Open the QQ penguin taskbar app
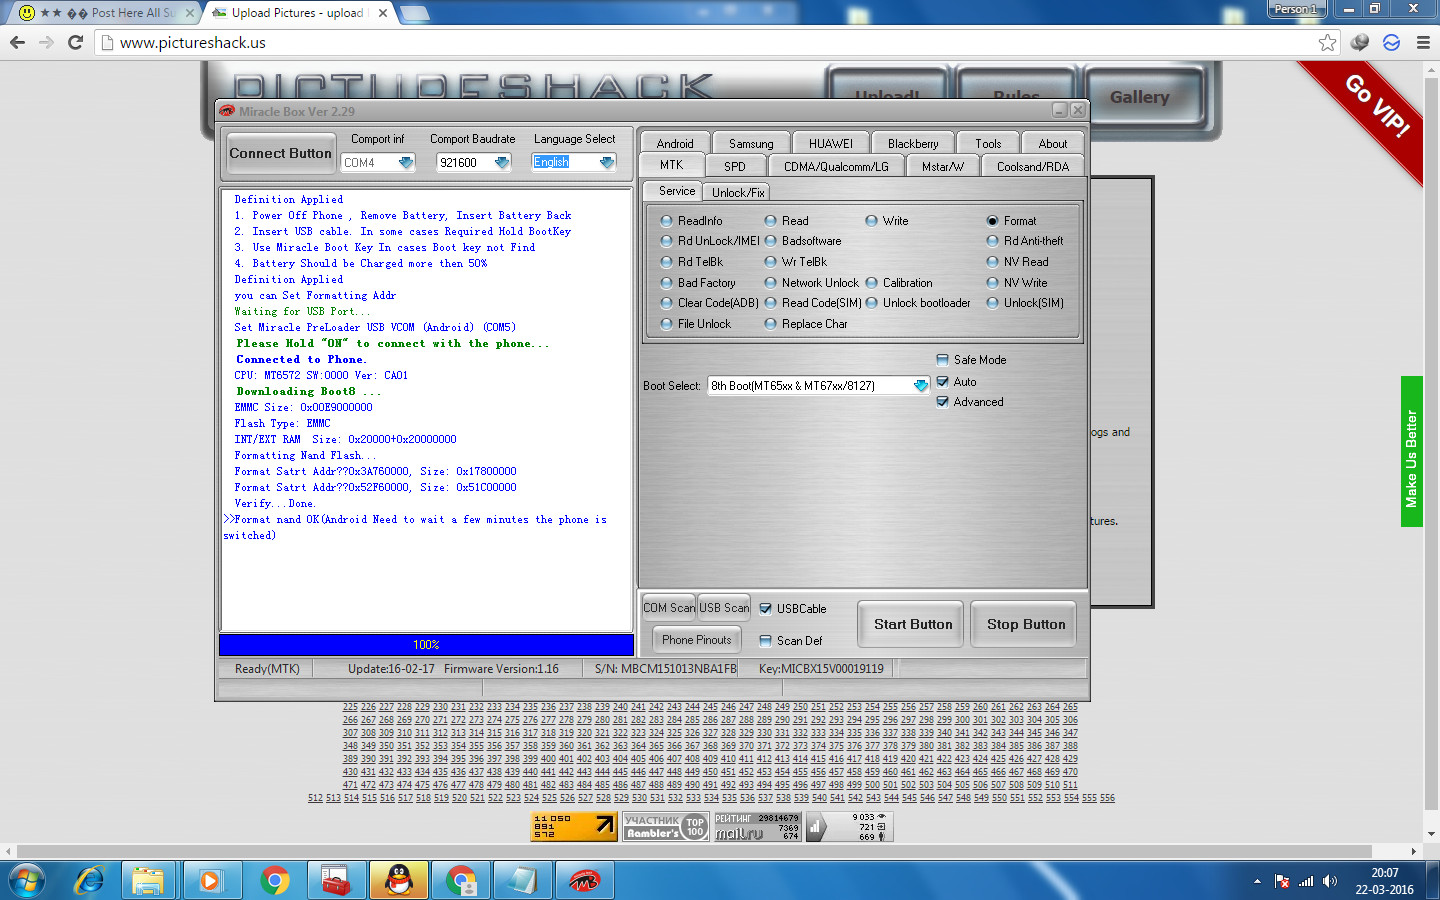 coord(398,881)
